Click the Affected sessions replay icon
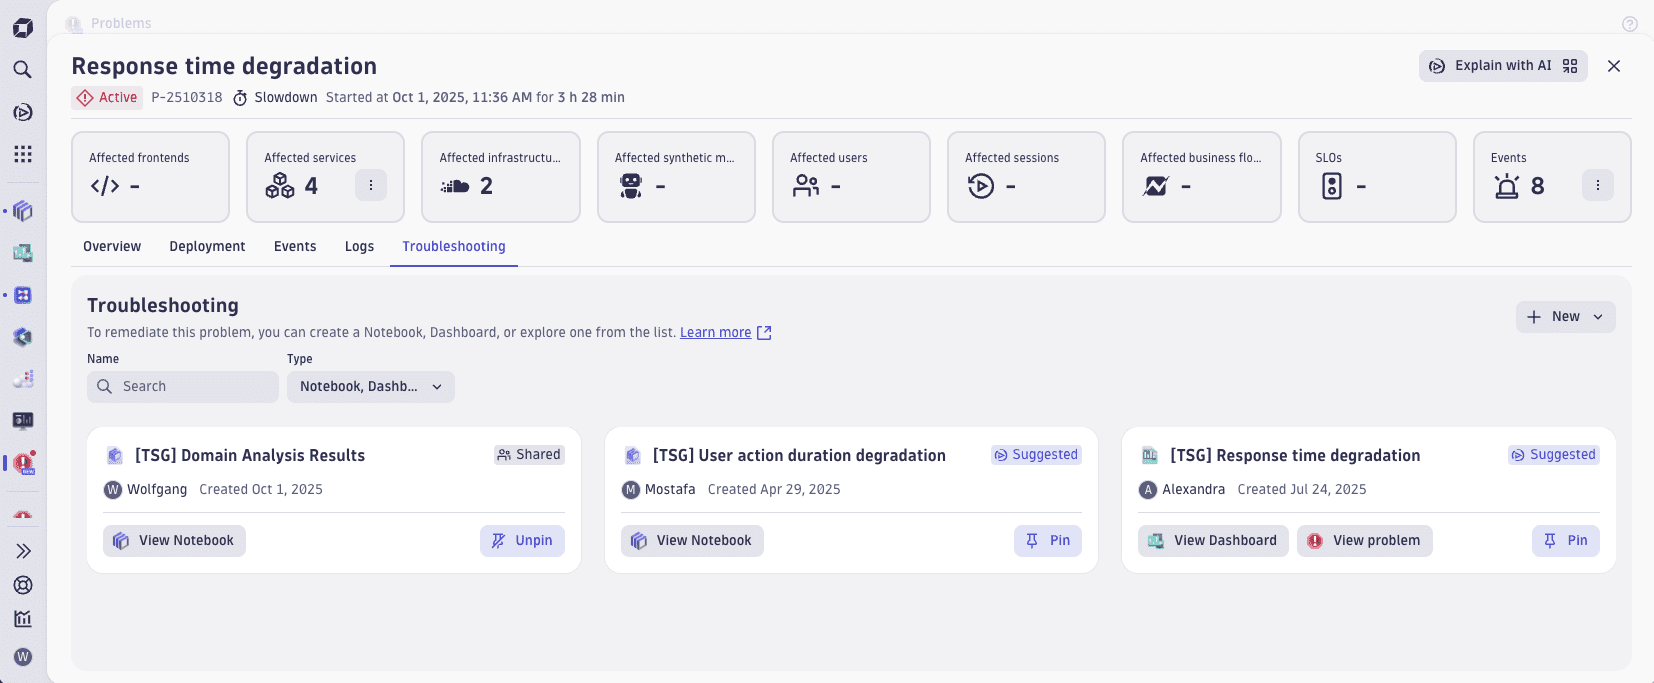The height and width of the screenshot is (683, 1654). pyautogui.click(x=981, y=186)
